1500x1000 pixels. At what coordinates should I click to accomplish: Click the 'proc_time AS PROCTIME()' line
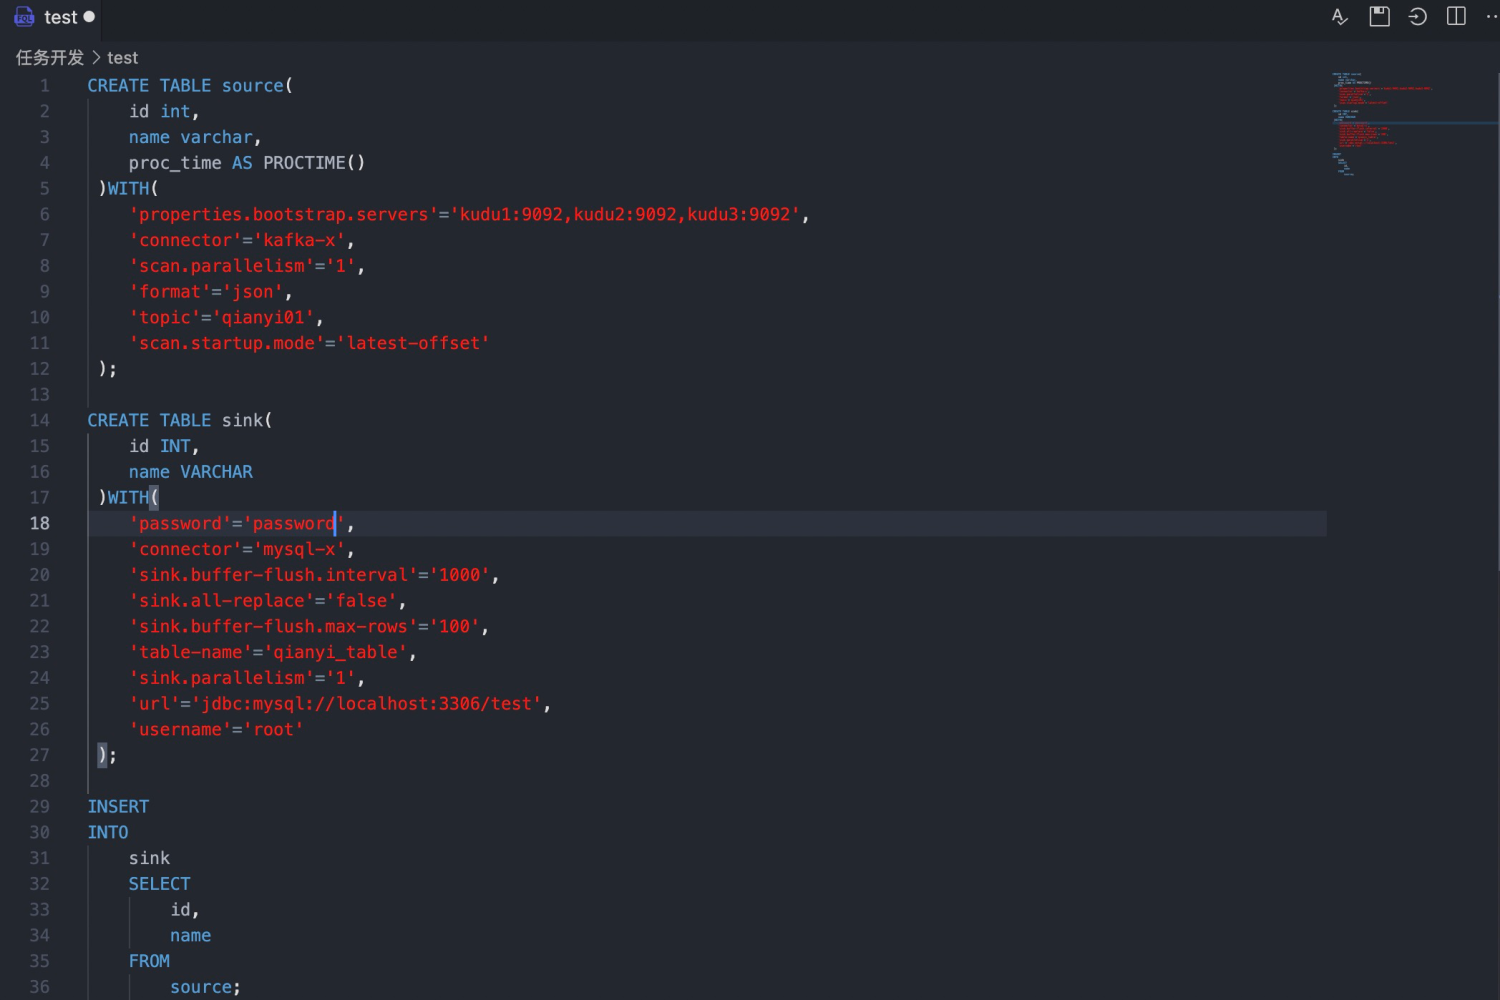click(x=247, y=163)
